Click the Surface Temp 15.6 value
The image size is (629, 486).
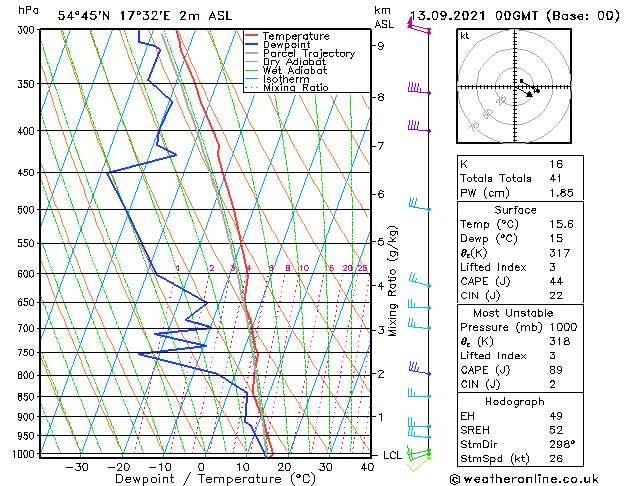[561, 224]
